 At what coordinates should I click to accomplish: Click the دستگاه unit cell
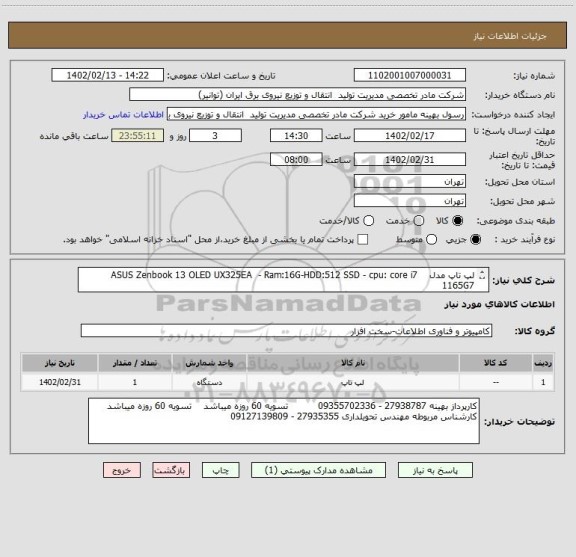[x=209, y=382]
